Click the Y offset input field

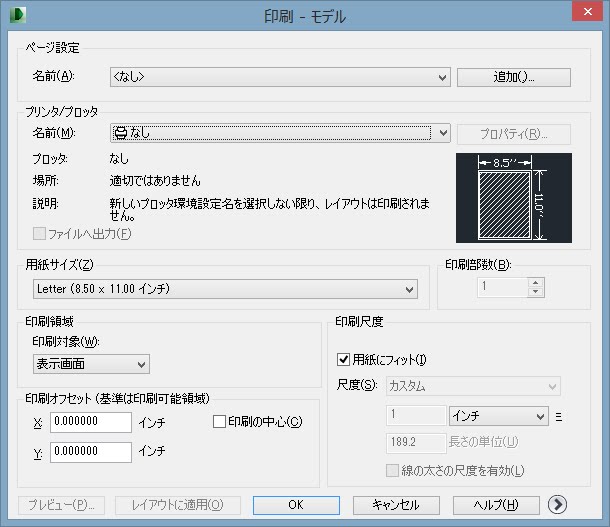point(91,452)
